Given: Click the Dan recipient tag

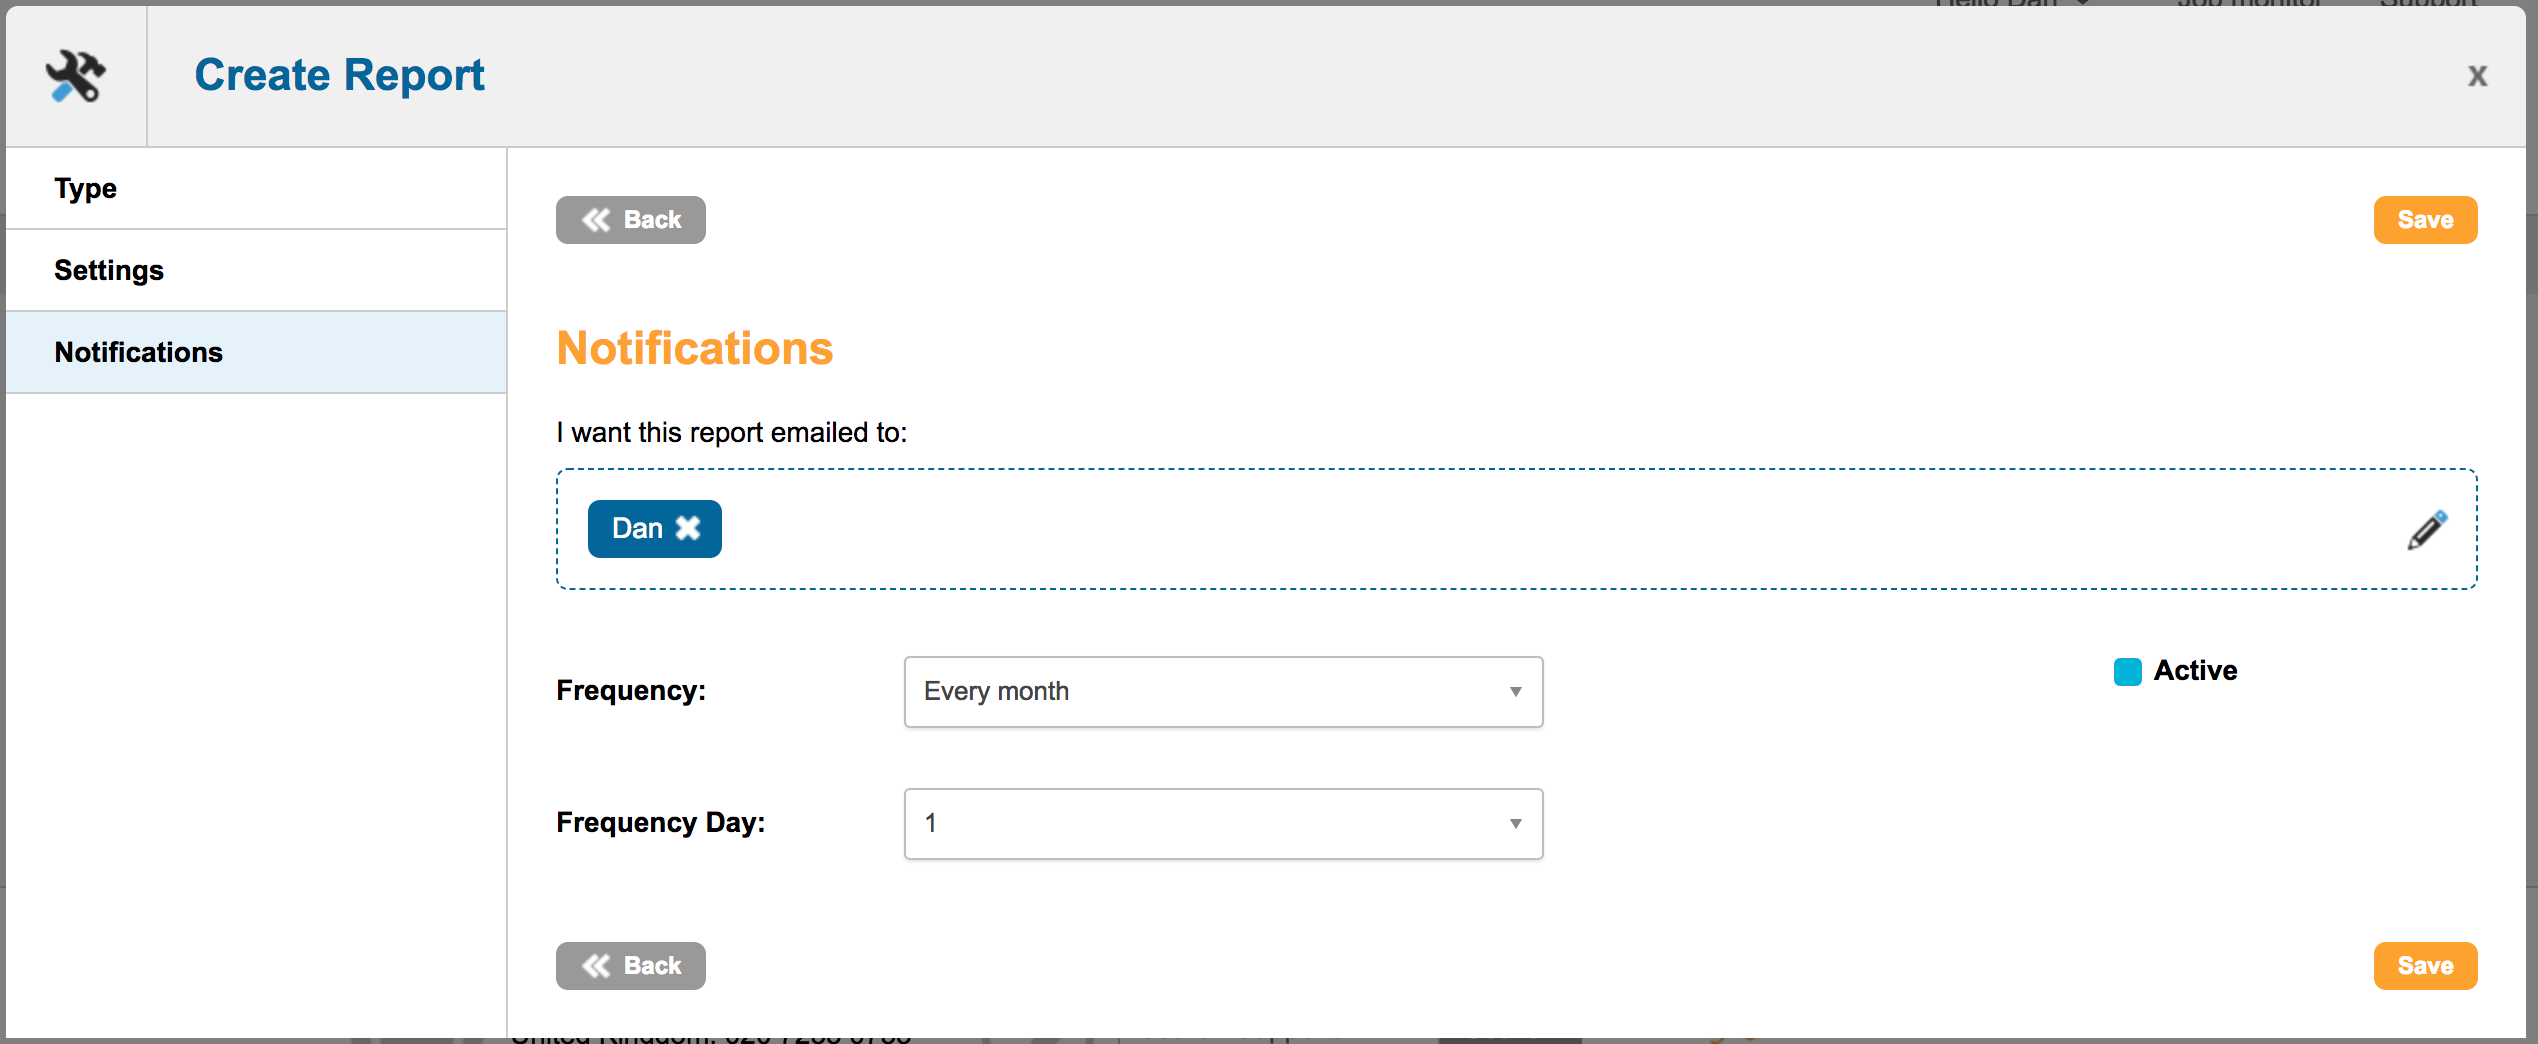Looking at the screenshot, I should [x=637, y=528].
